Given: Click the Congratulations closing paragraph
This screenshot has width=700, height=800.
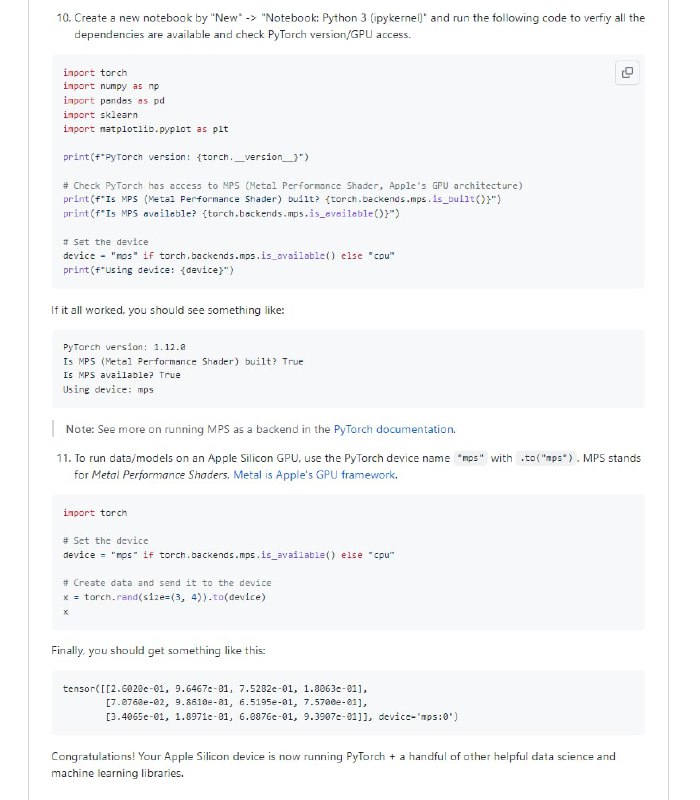Looking at the screenshot, I should click(x=333, y=765).
